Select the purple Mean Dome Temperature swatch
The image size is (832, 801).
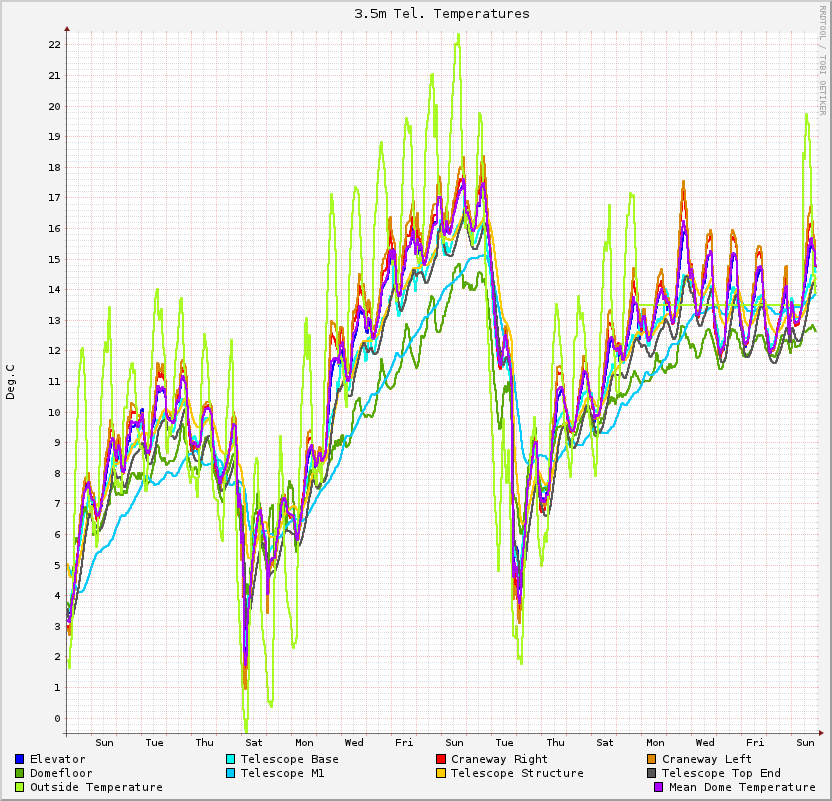pyautogui.click(x=659, y=787)
